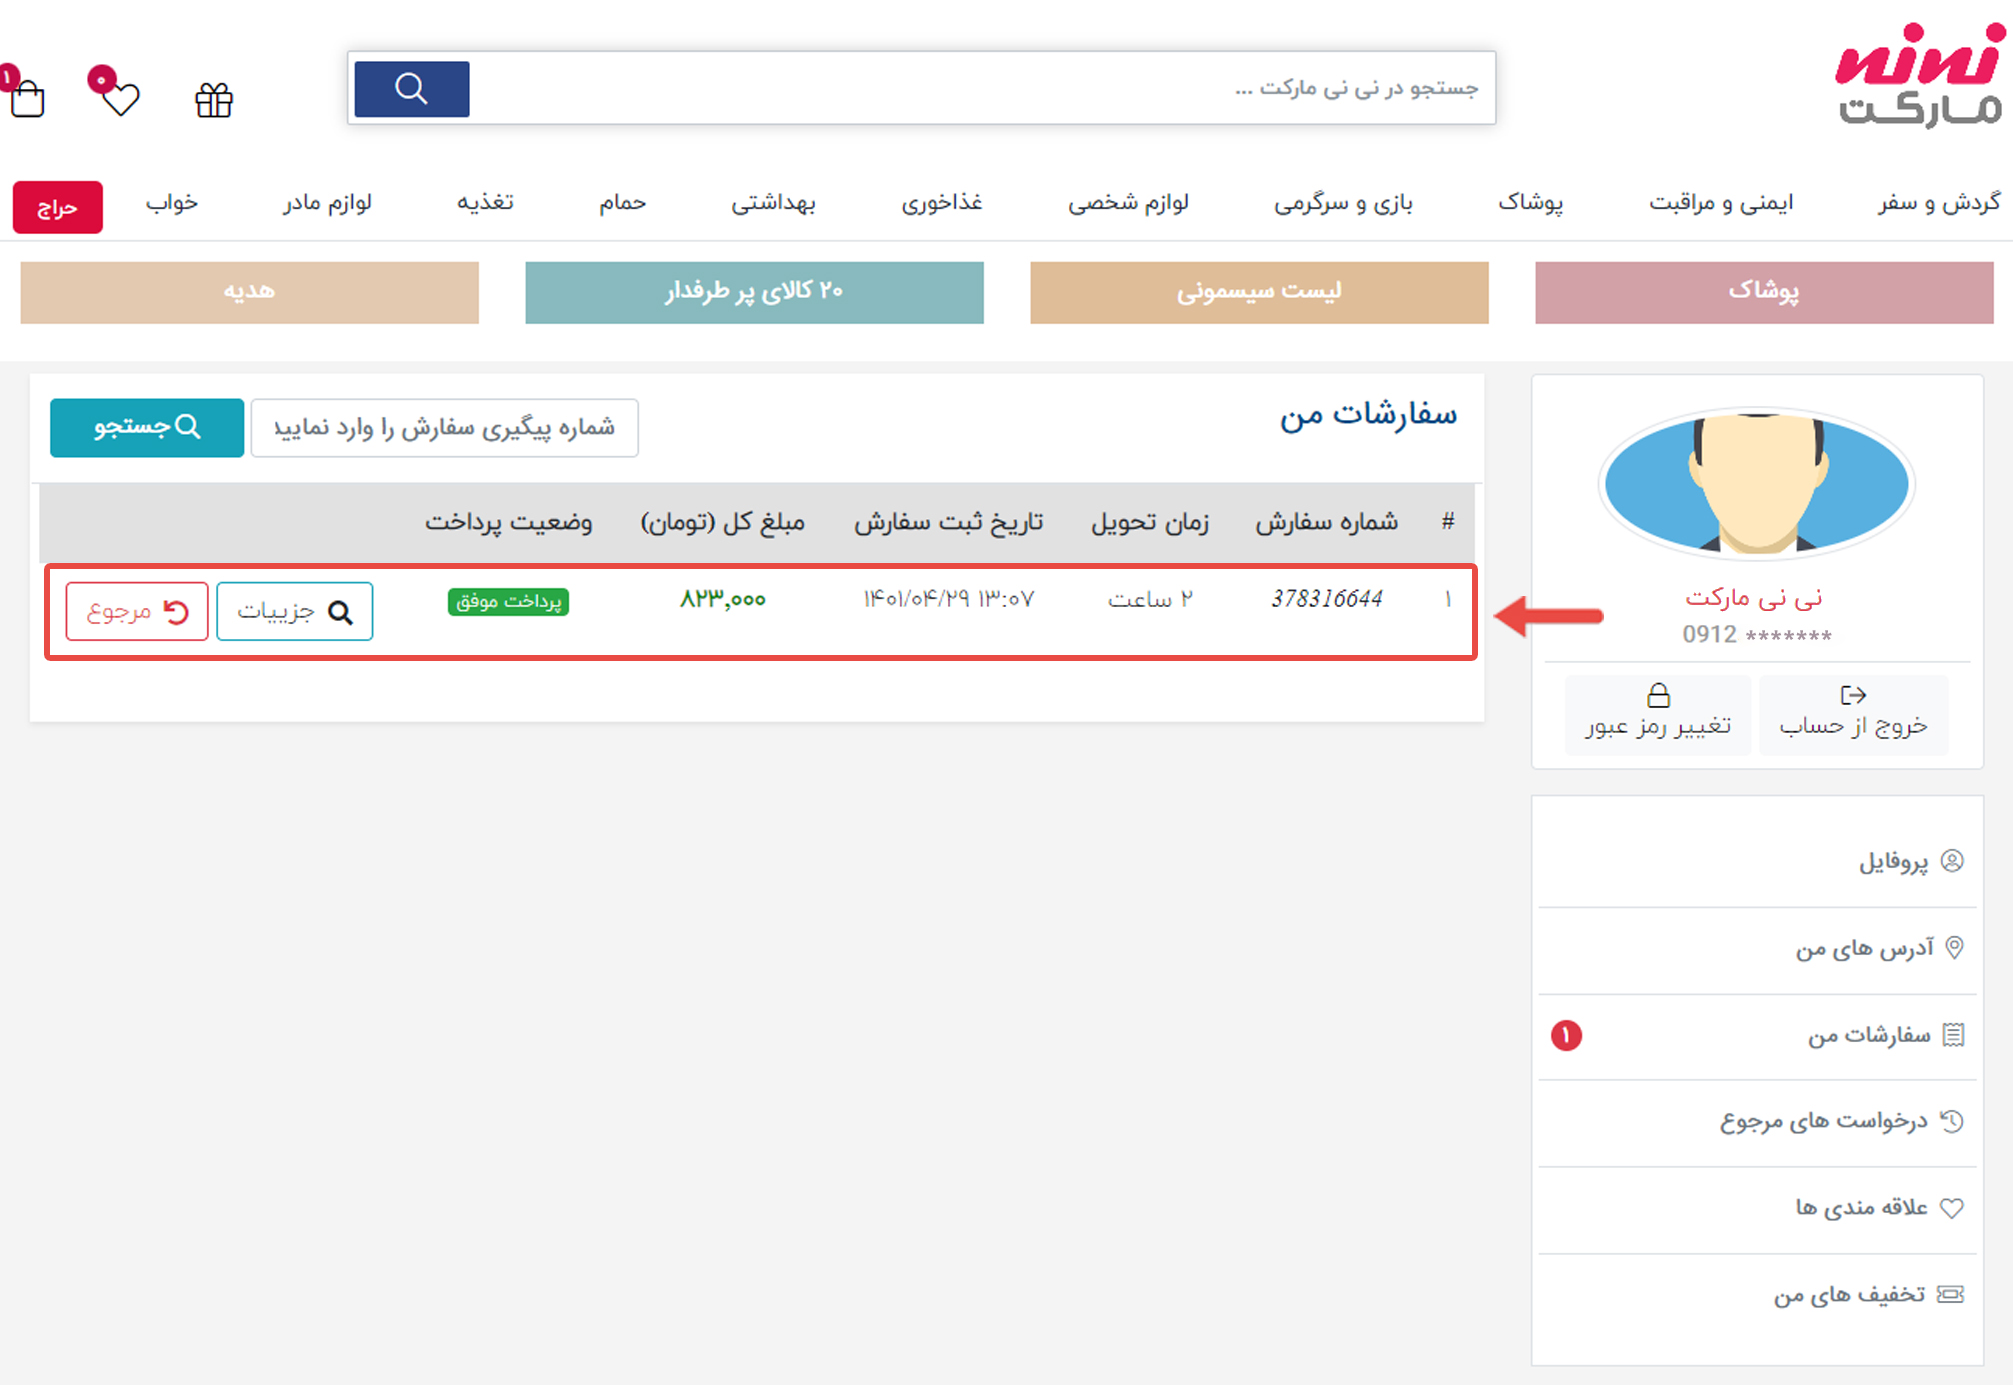Click the order Details (جزییات) button

point(294,611)
